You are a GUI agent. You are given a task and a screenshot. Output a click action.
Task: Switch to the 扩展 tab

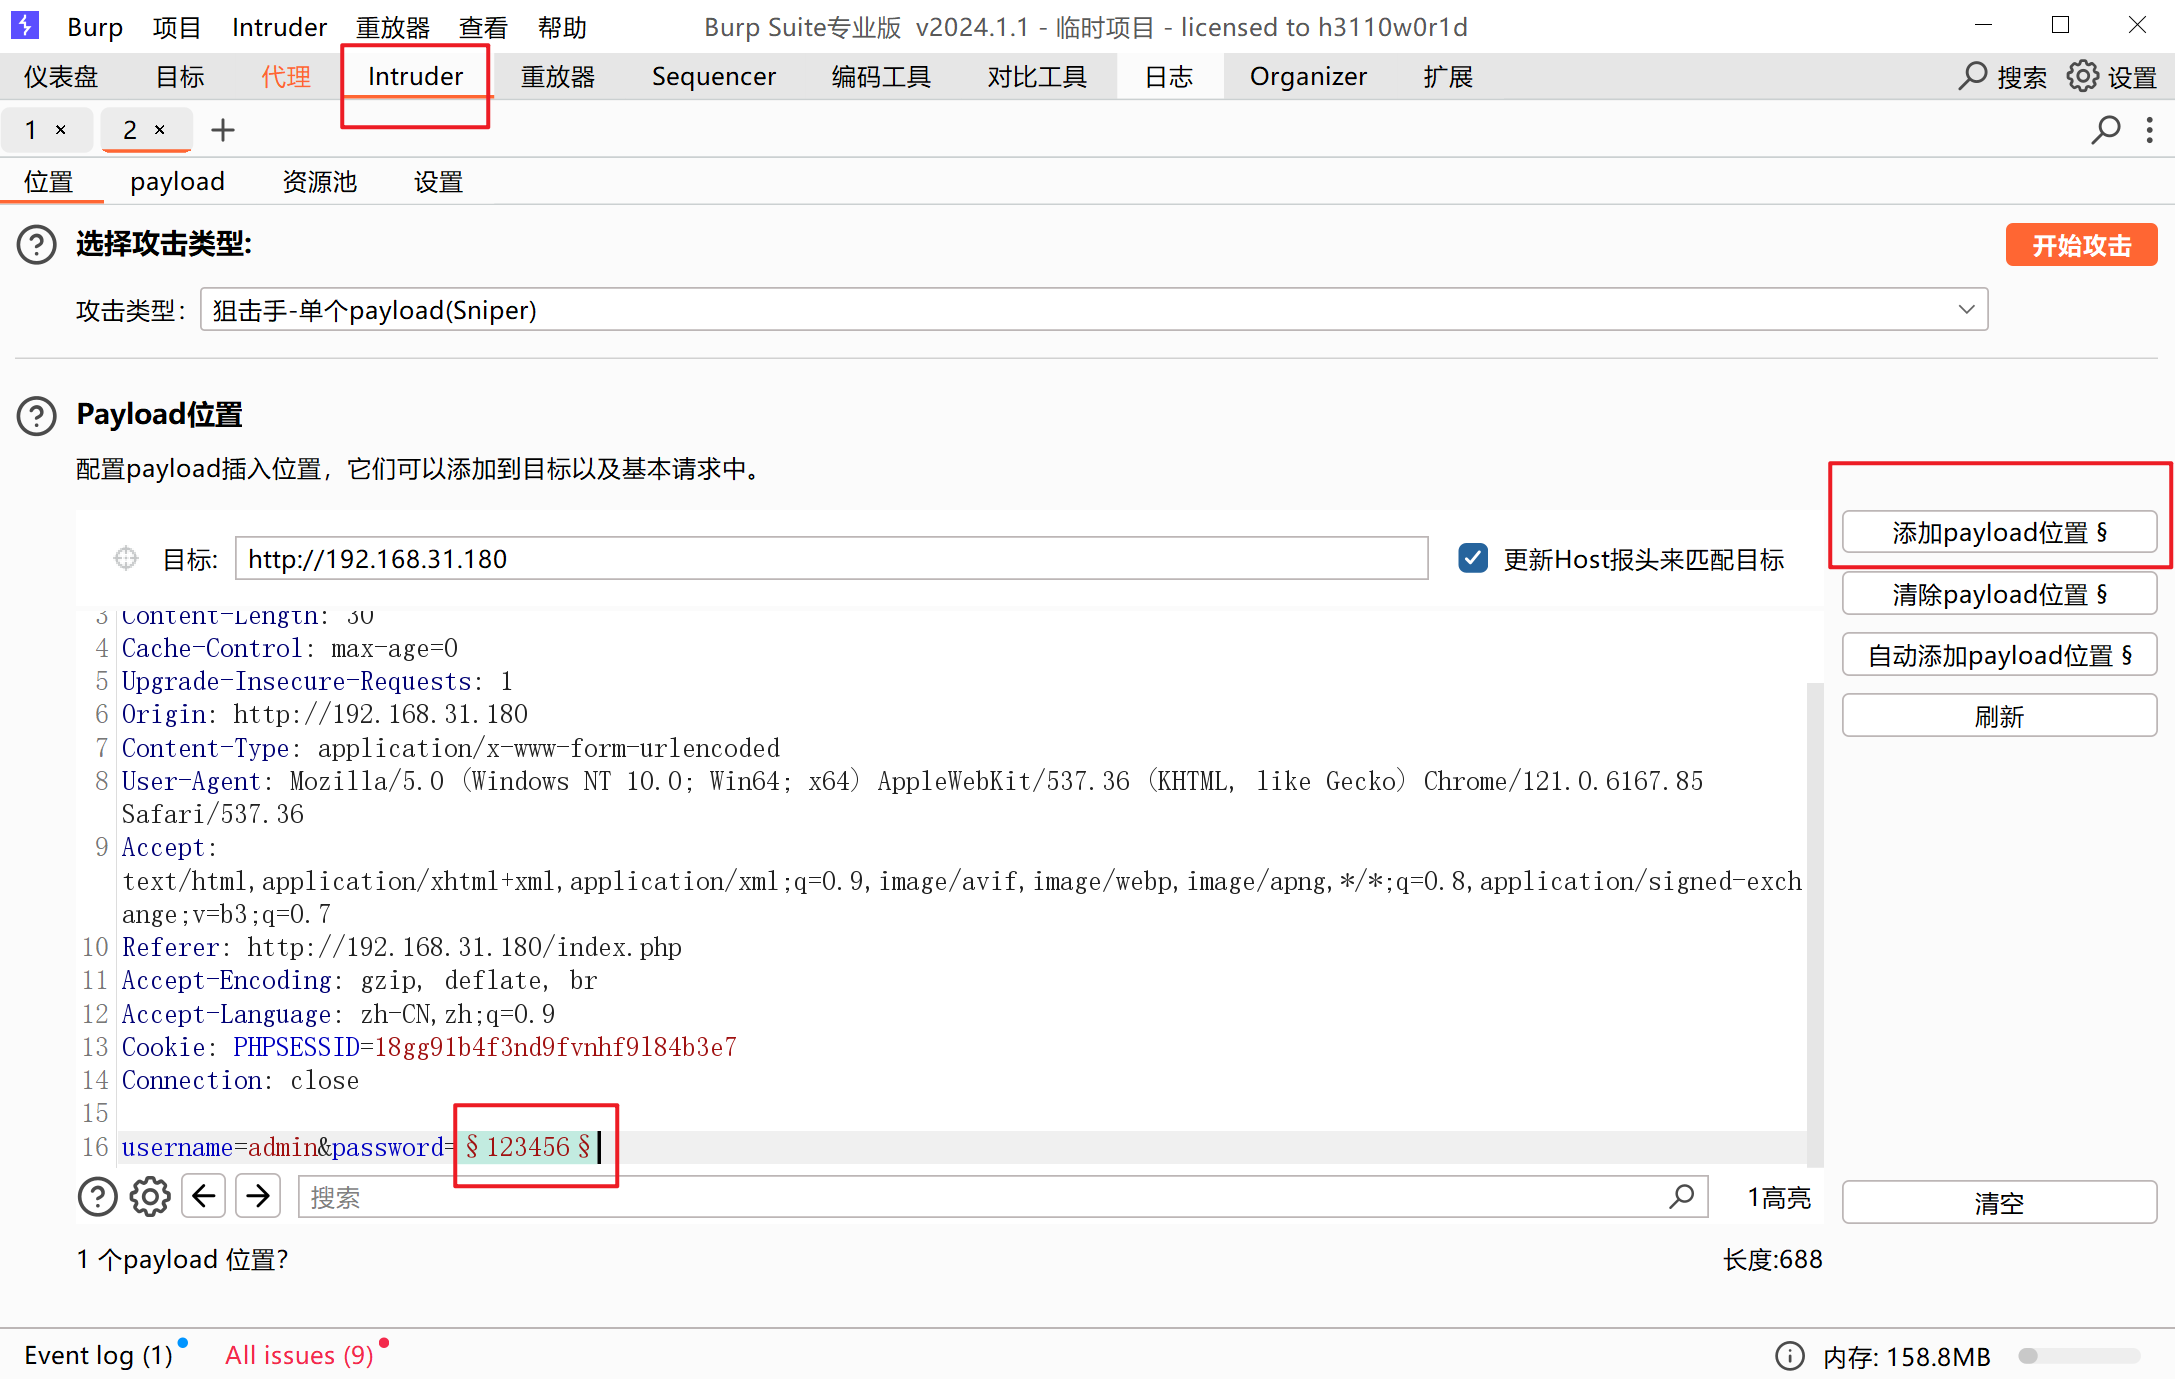point(1448,77)
